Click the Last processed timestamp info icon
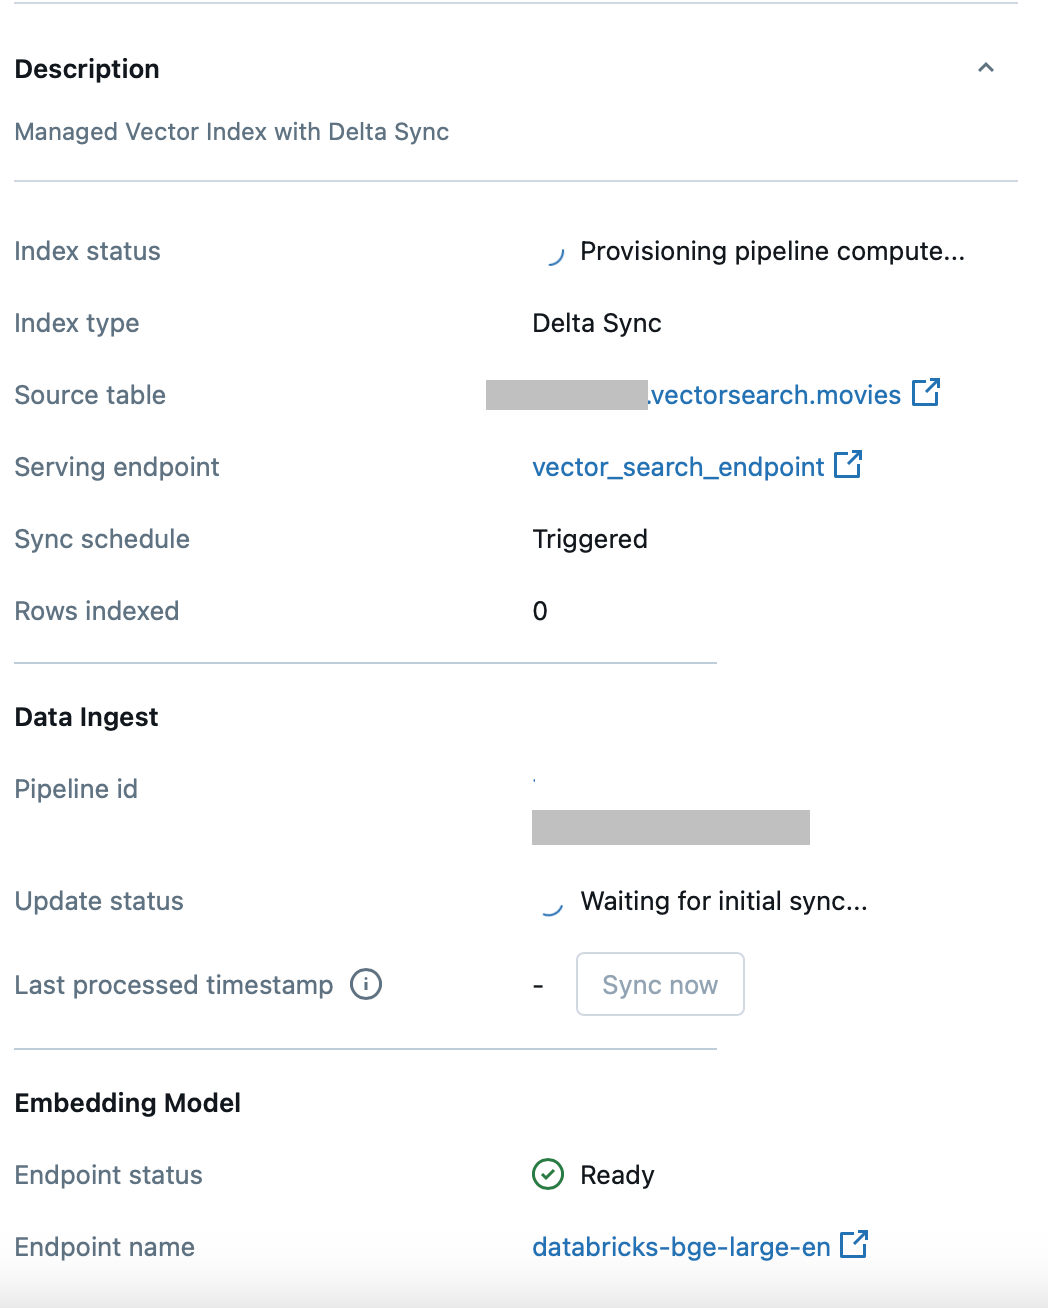 366,984
